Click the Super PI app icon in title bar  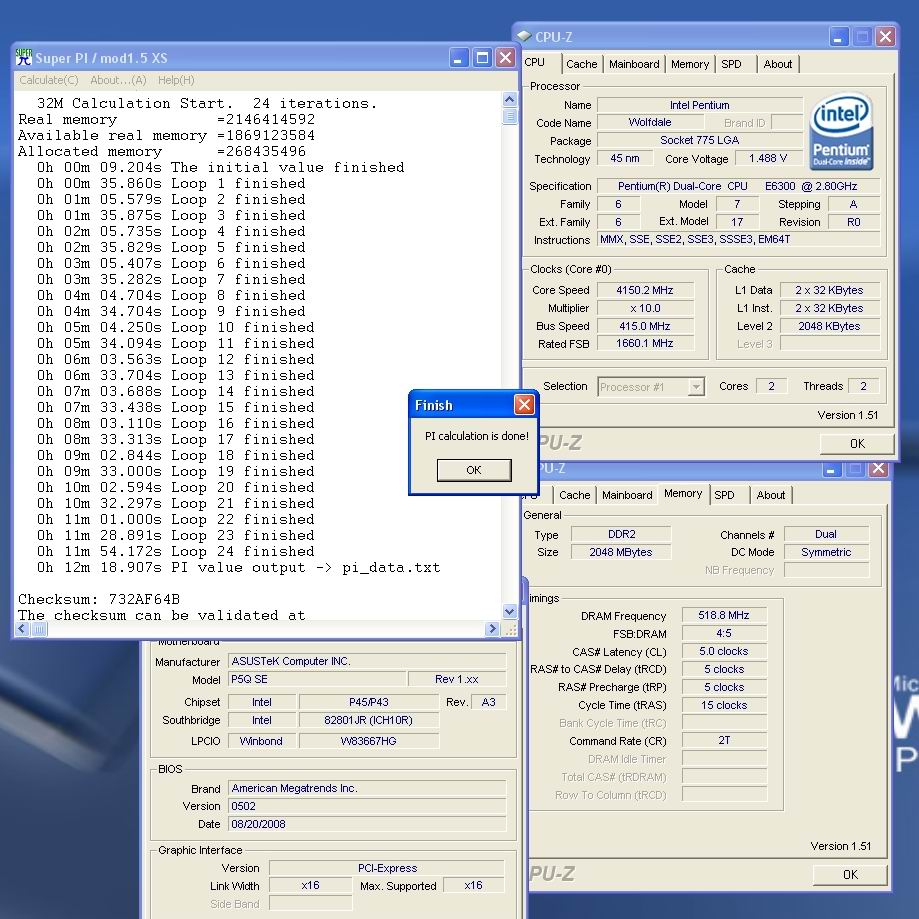24,57
